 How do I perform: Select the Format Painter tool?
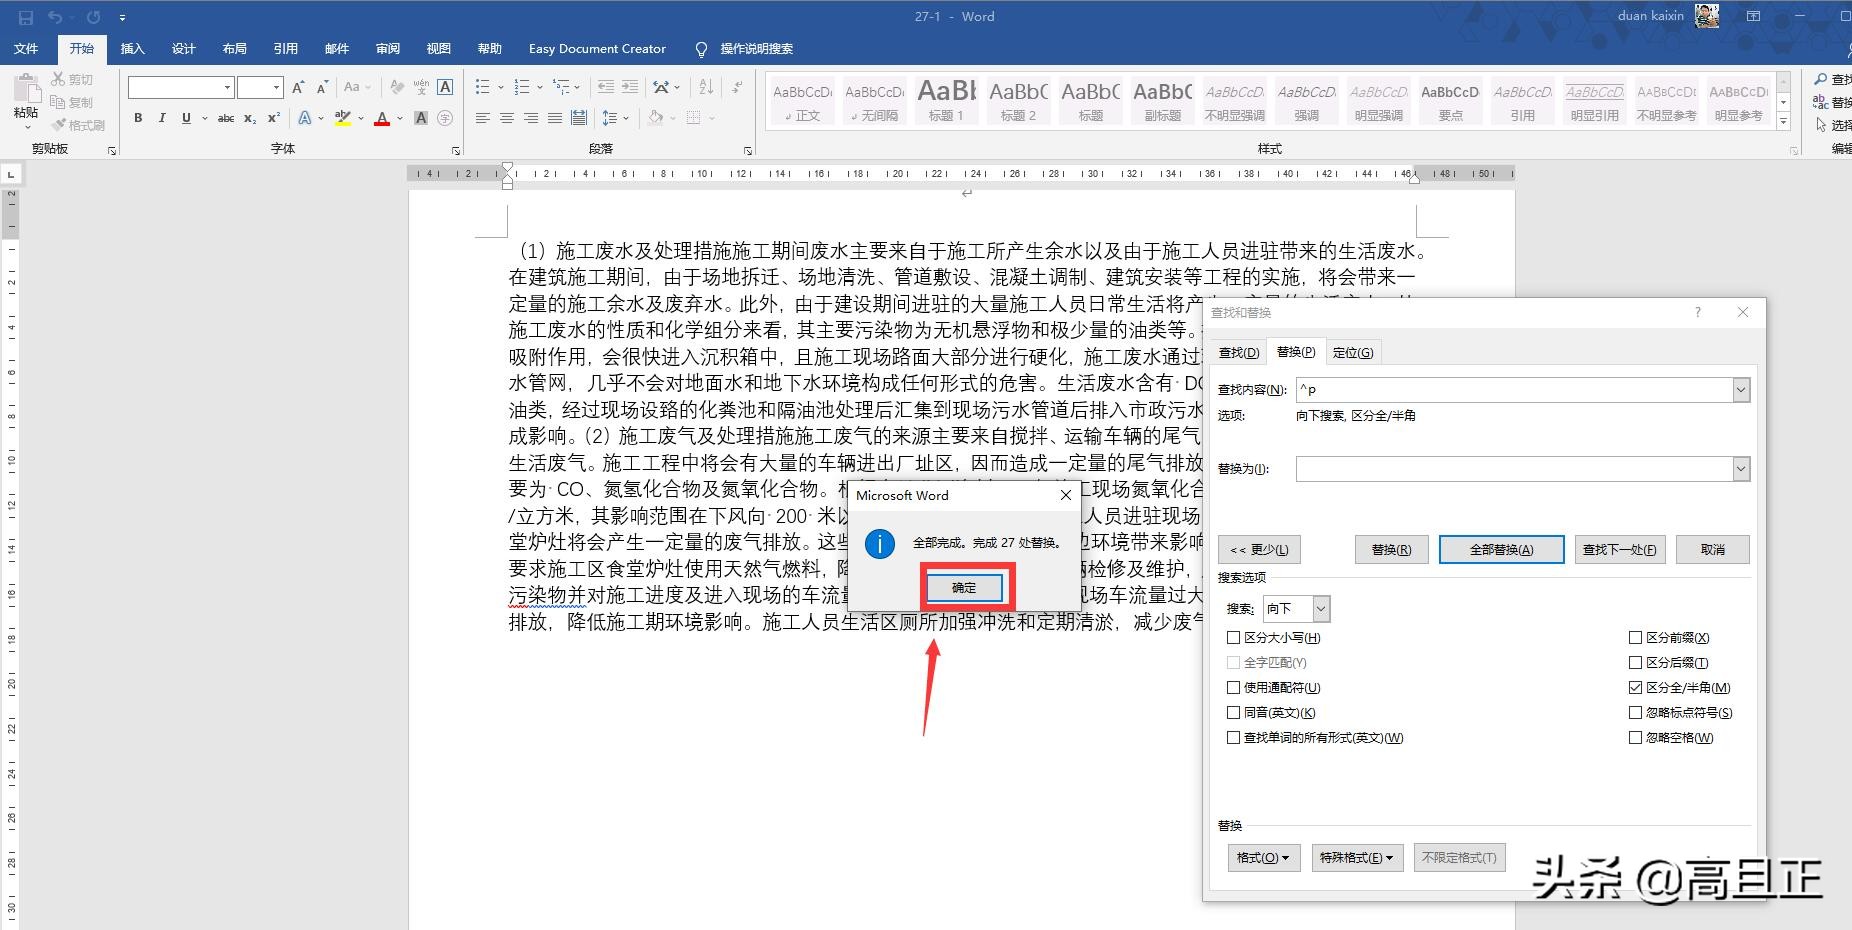tap(79, 124)
